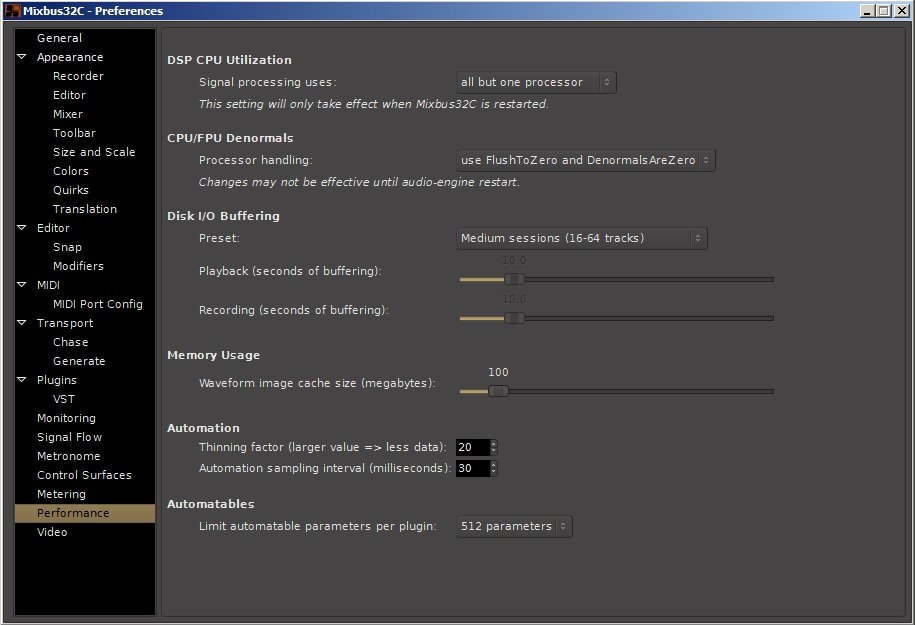Collapse the Editor tree section
The image size is (915, 625).
pyautogui.click(x=22, y=228)
